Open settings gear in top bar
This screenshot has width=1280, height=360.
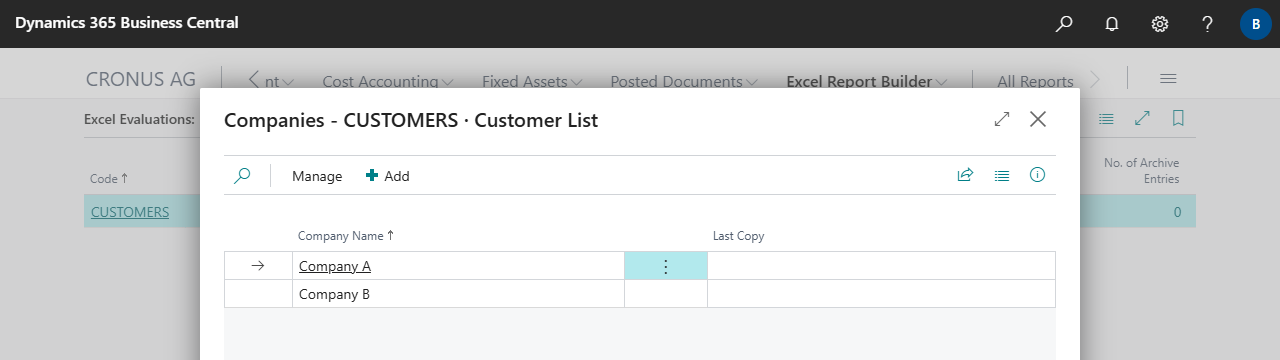pyautogui.click(x=1160, y=24)
